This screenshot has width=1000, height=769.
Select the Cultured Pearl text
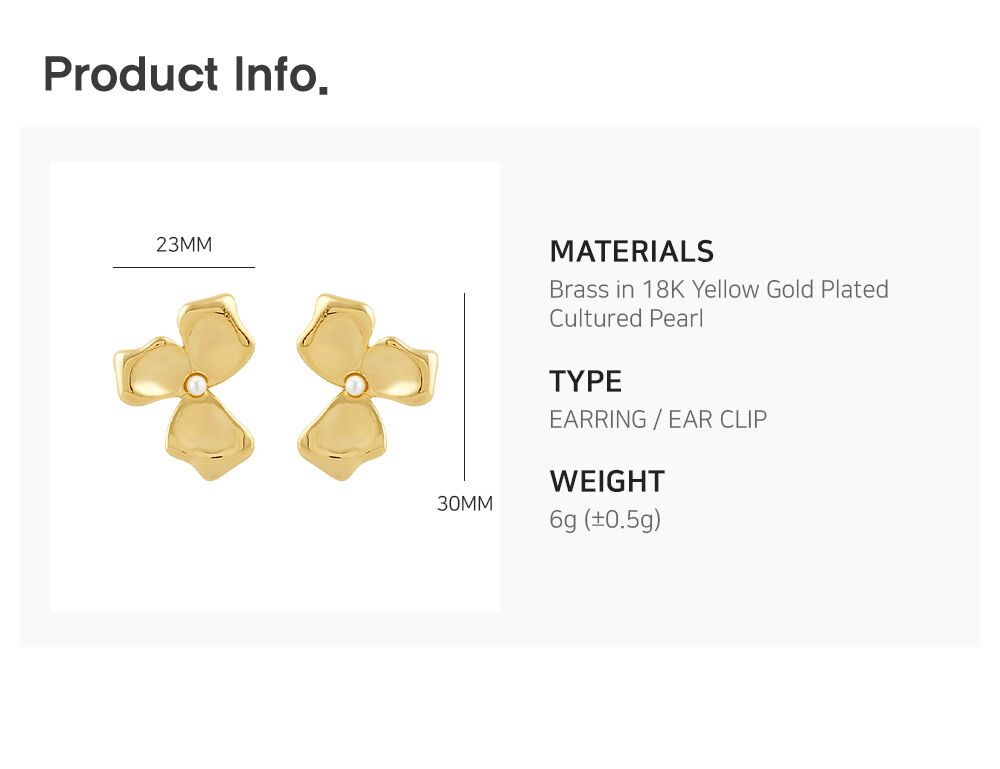[x=626, y=318]
